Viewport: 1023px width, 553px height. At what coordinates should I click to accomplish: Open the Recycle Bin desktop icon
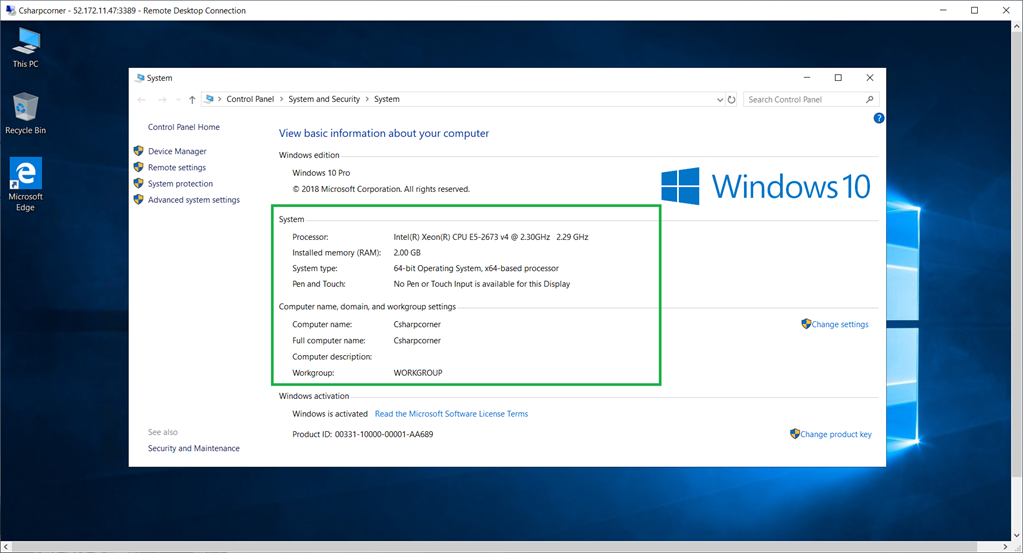pos(25,113)
